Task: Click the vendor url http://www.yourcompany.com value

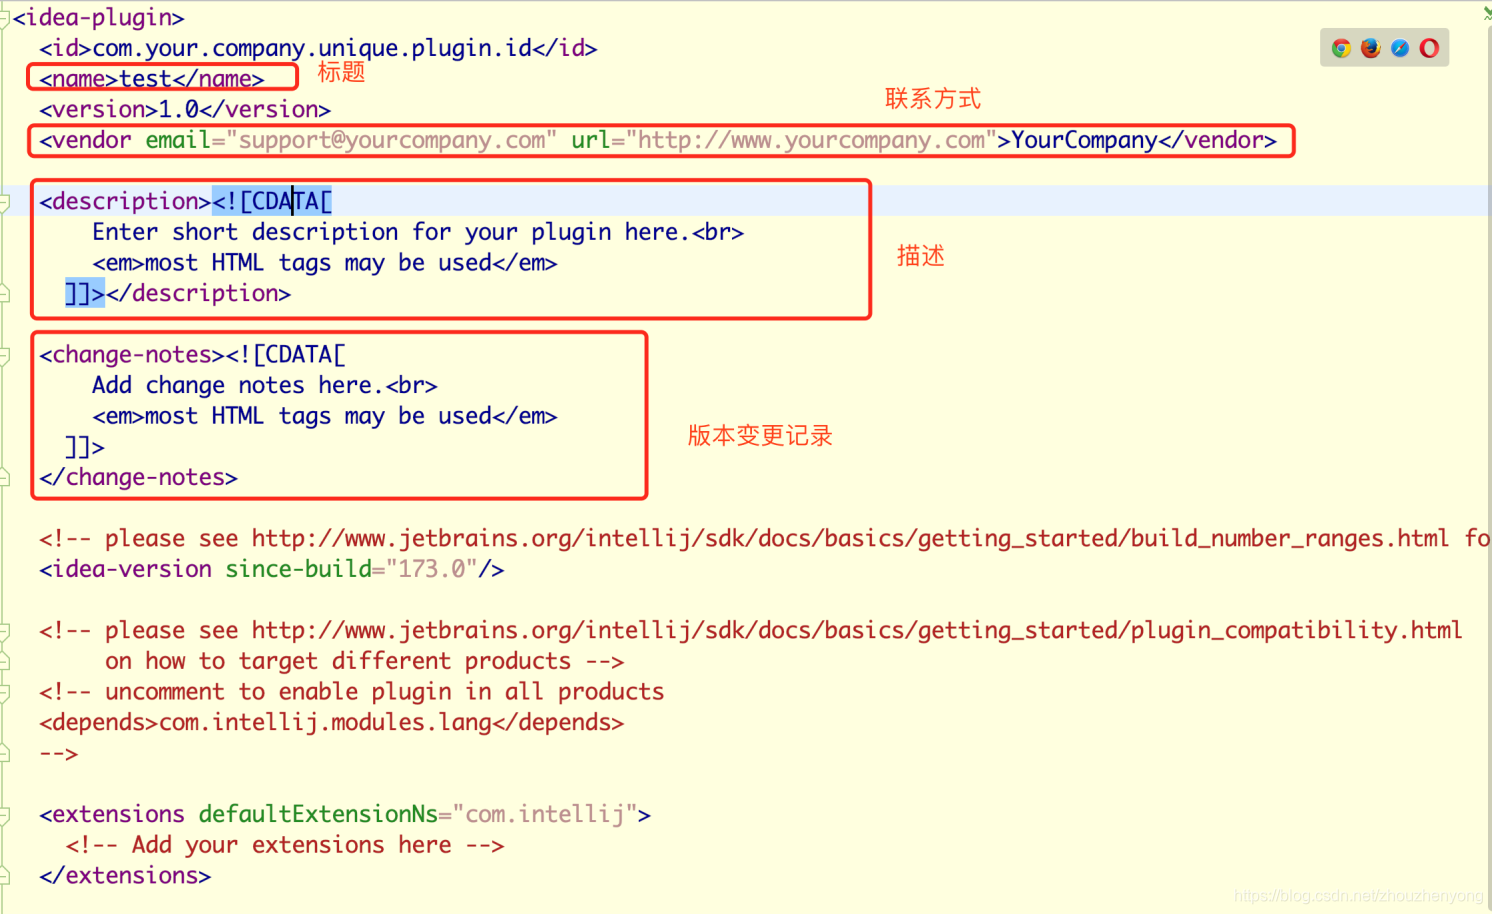Action: 811,140
